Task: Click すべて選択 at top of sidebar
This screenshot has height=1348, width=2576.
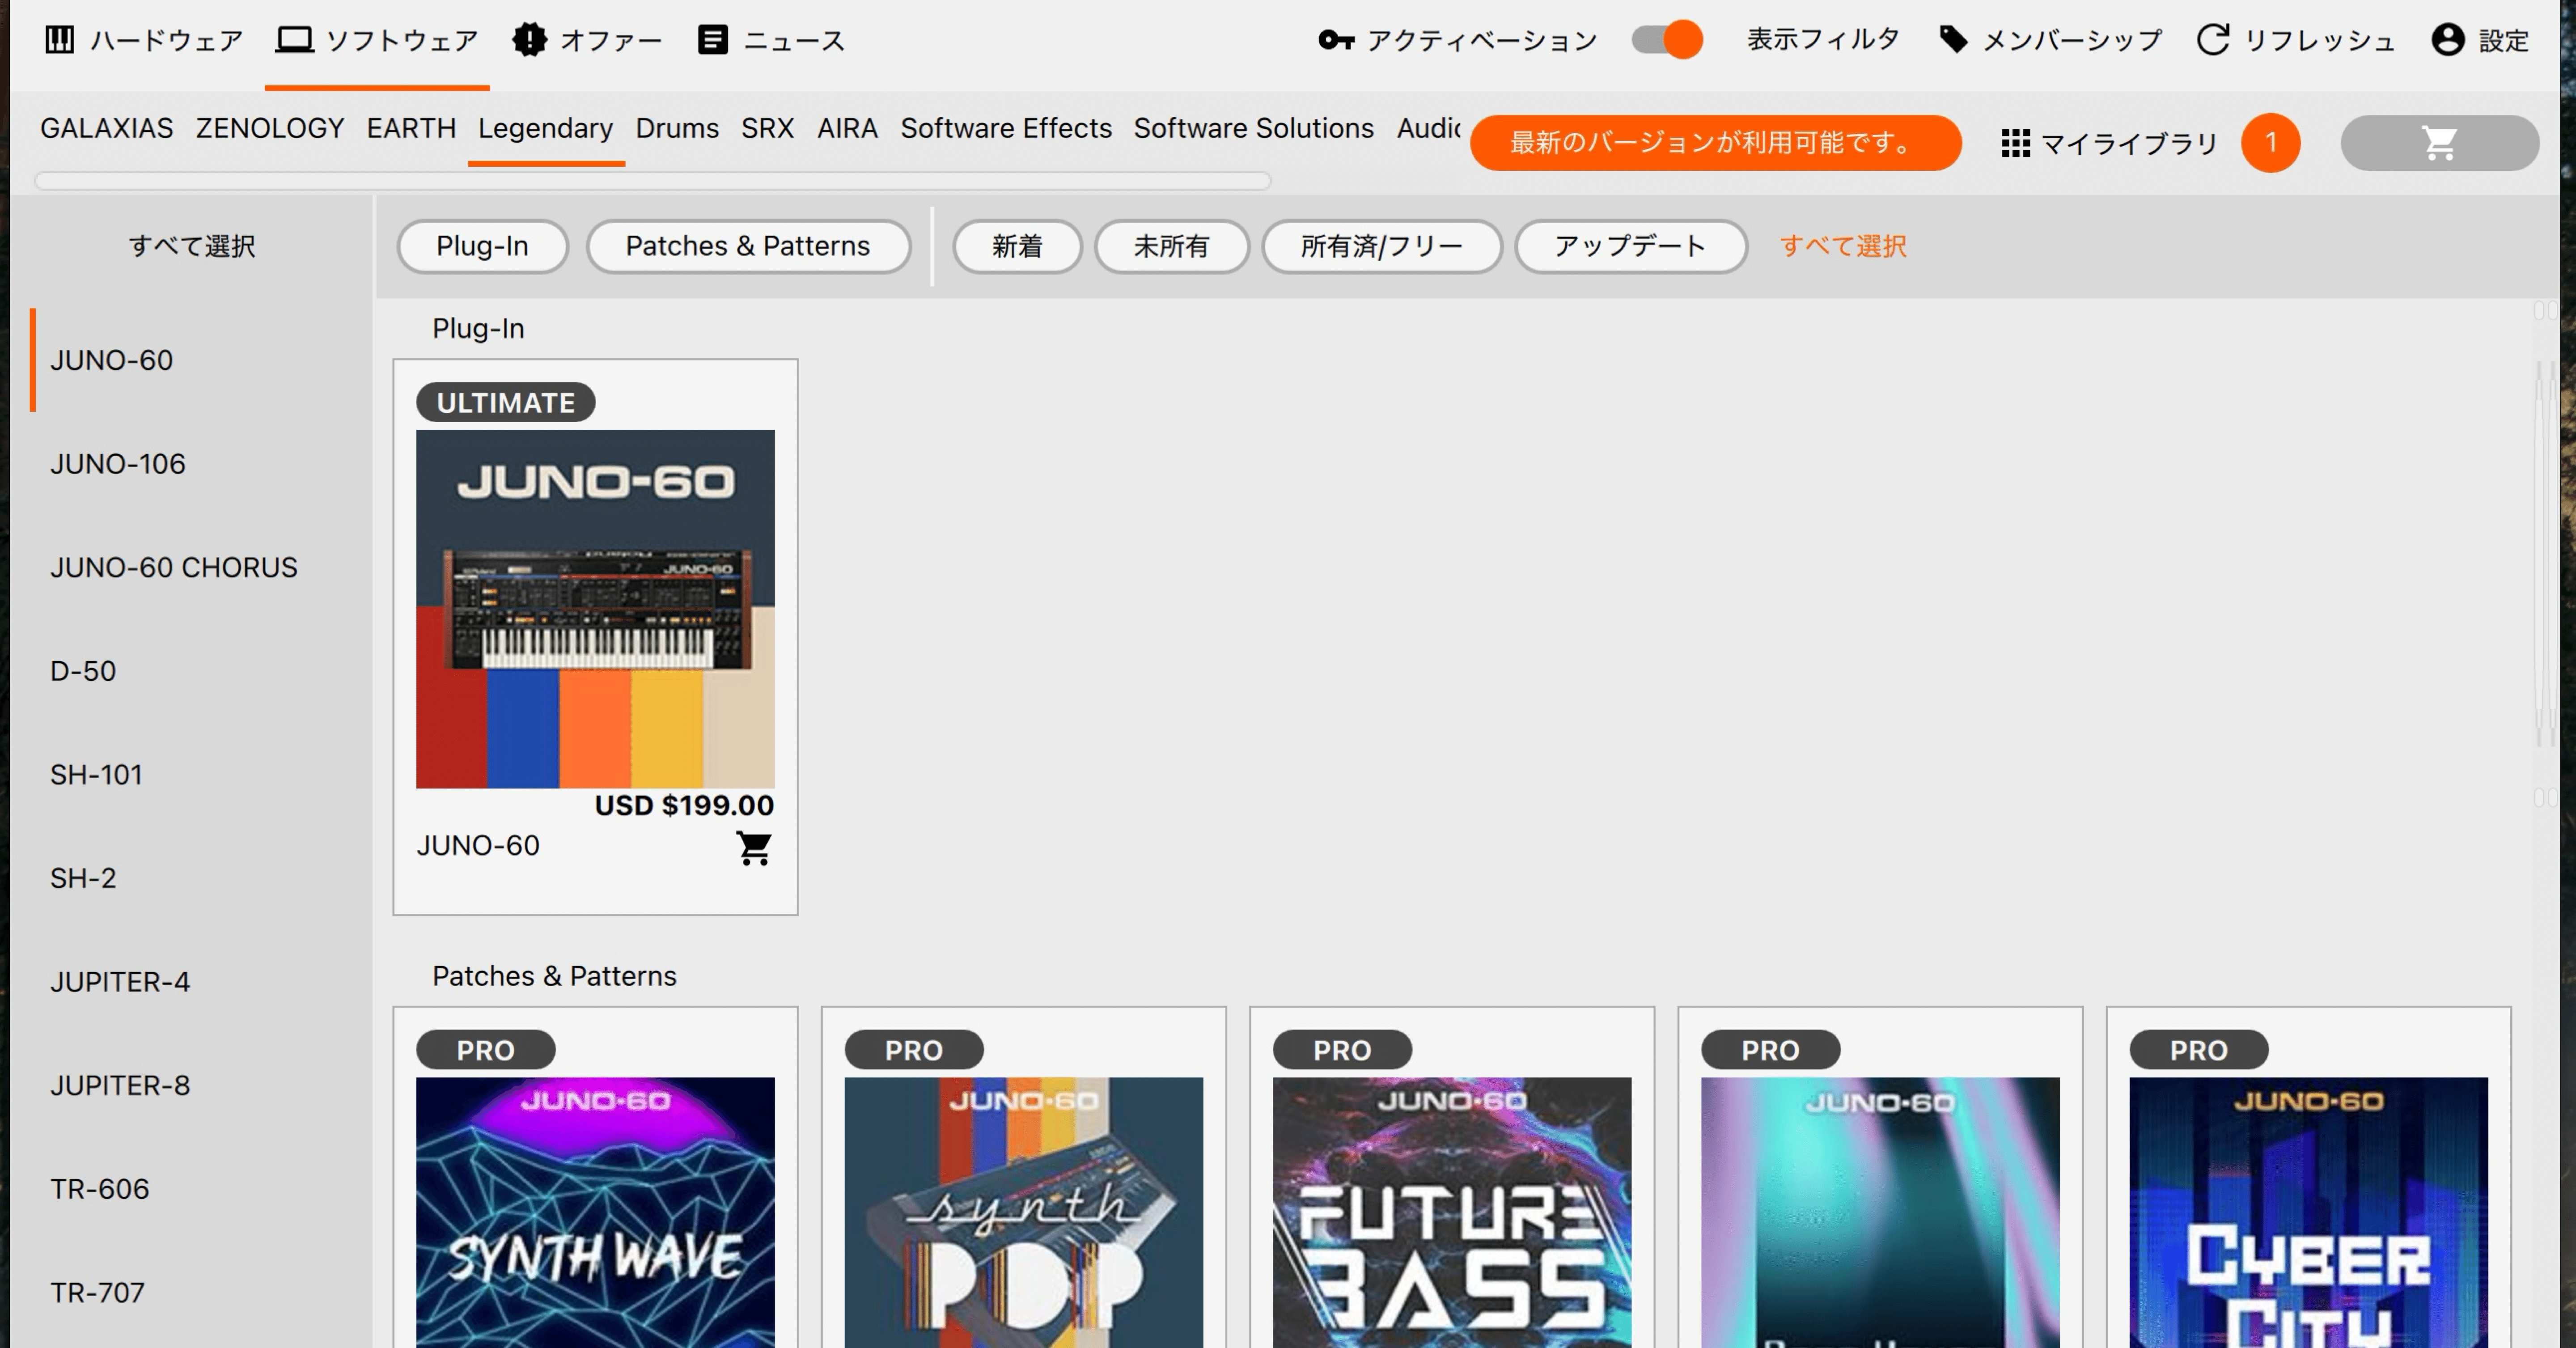Action: point(192,246)
